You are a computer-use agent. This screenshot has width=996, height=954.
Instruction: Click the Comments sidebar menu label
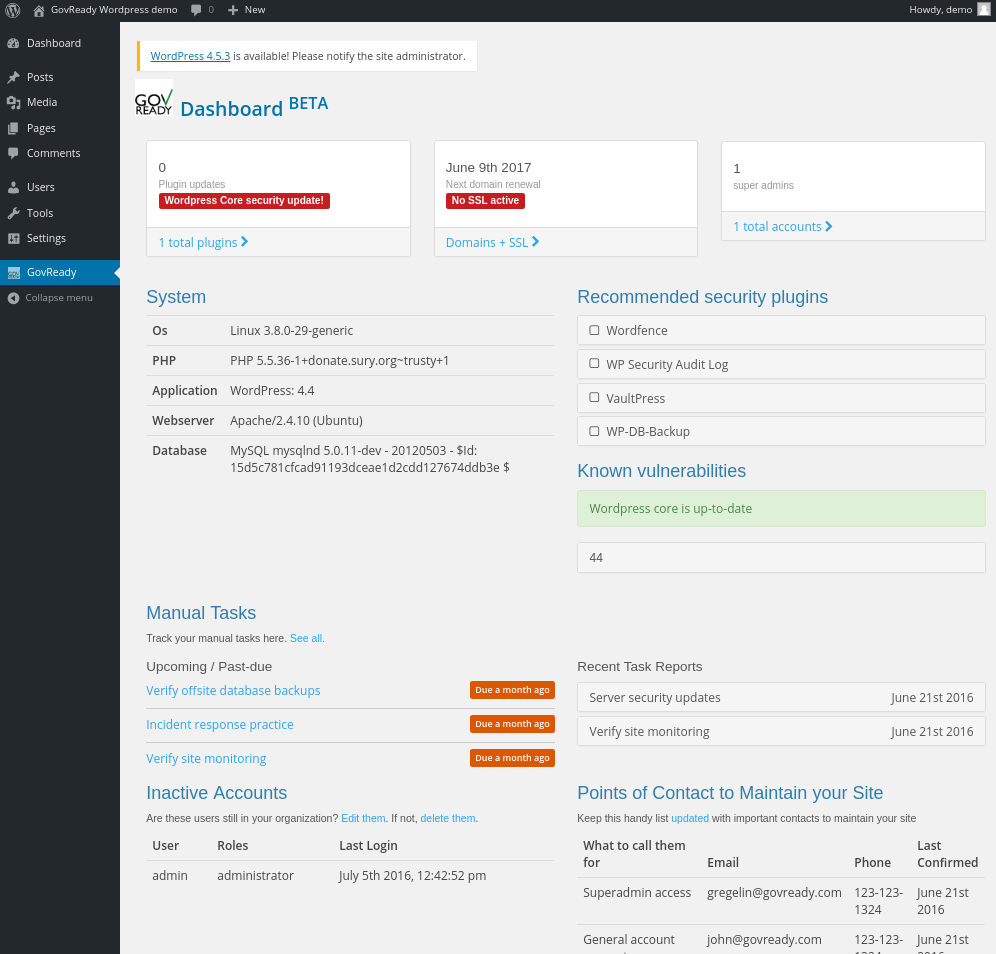click(53, 153)
